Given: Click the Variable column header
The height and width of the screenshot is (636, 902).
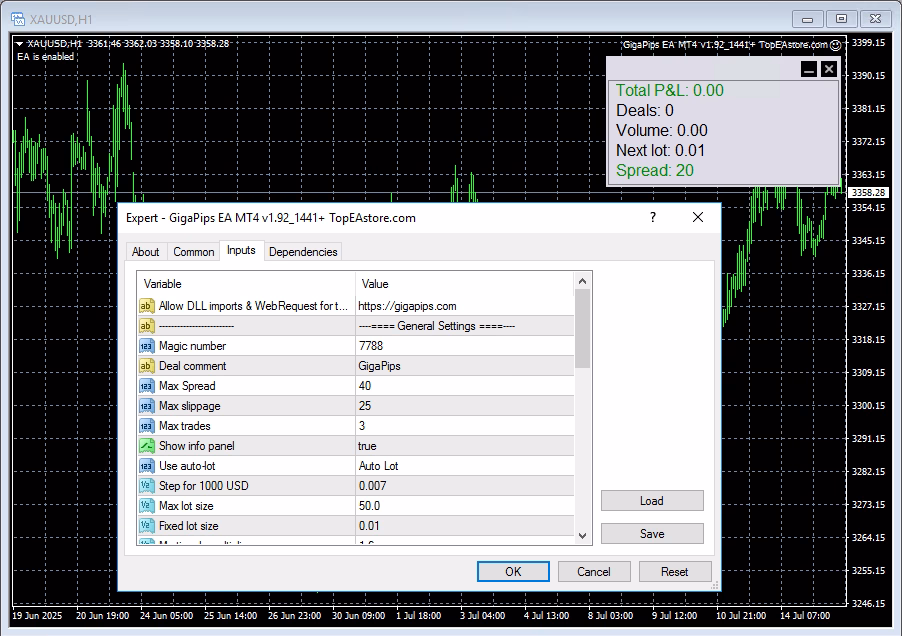Looking at the screenshot, I should tap(246, 283).
